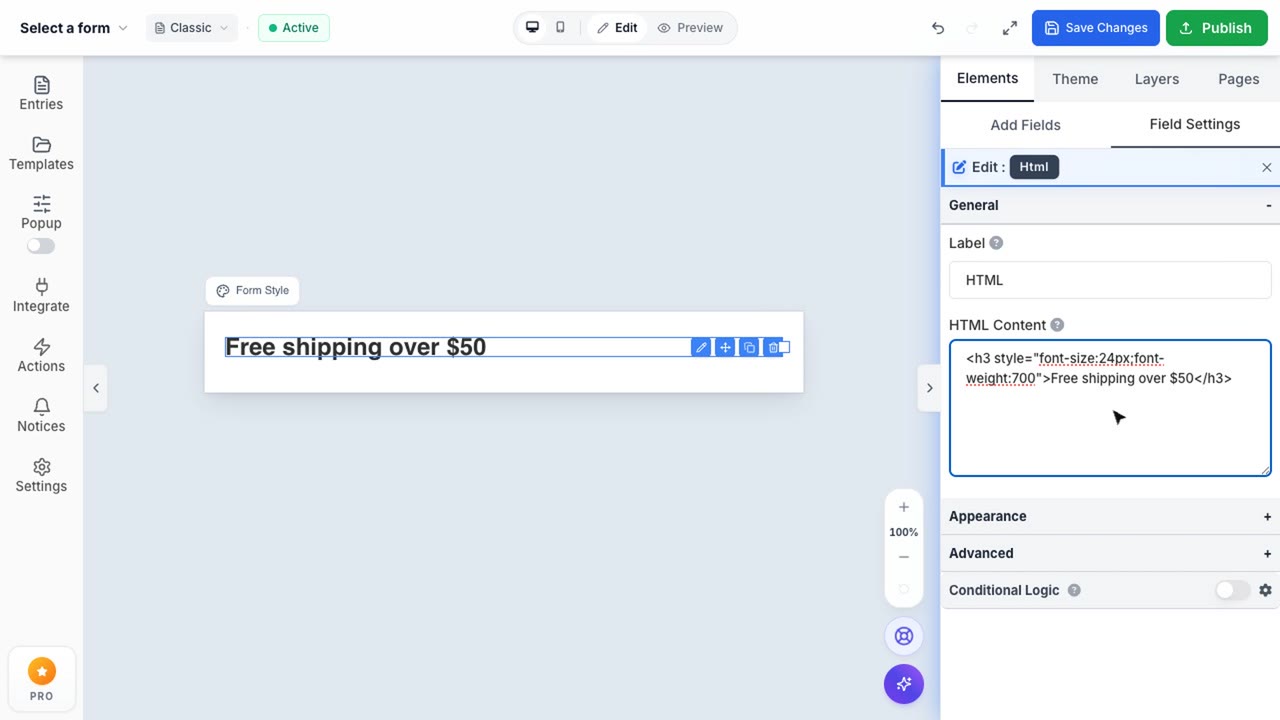Toggle the Popup switch
The image size is (1280, 720).
[41, 246]
